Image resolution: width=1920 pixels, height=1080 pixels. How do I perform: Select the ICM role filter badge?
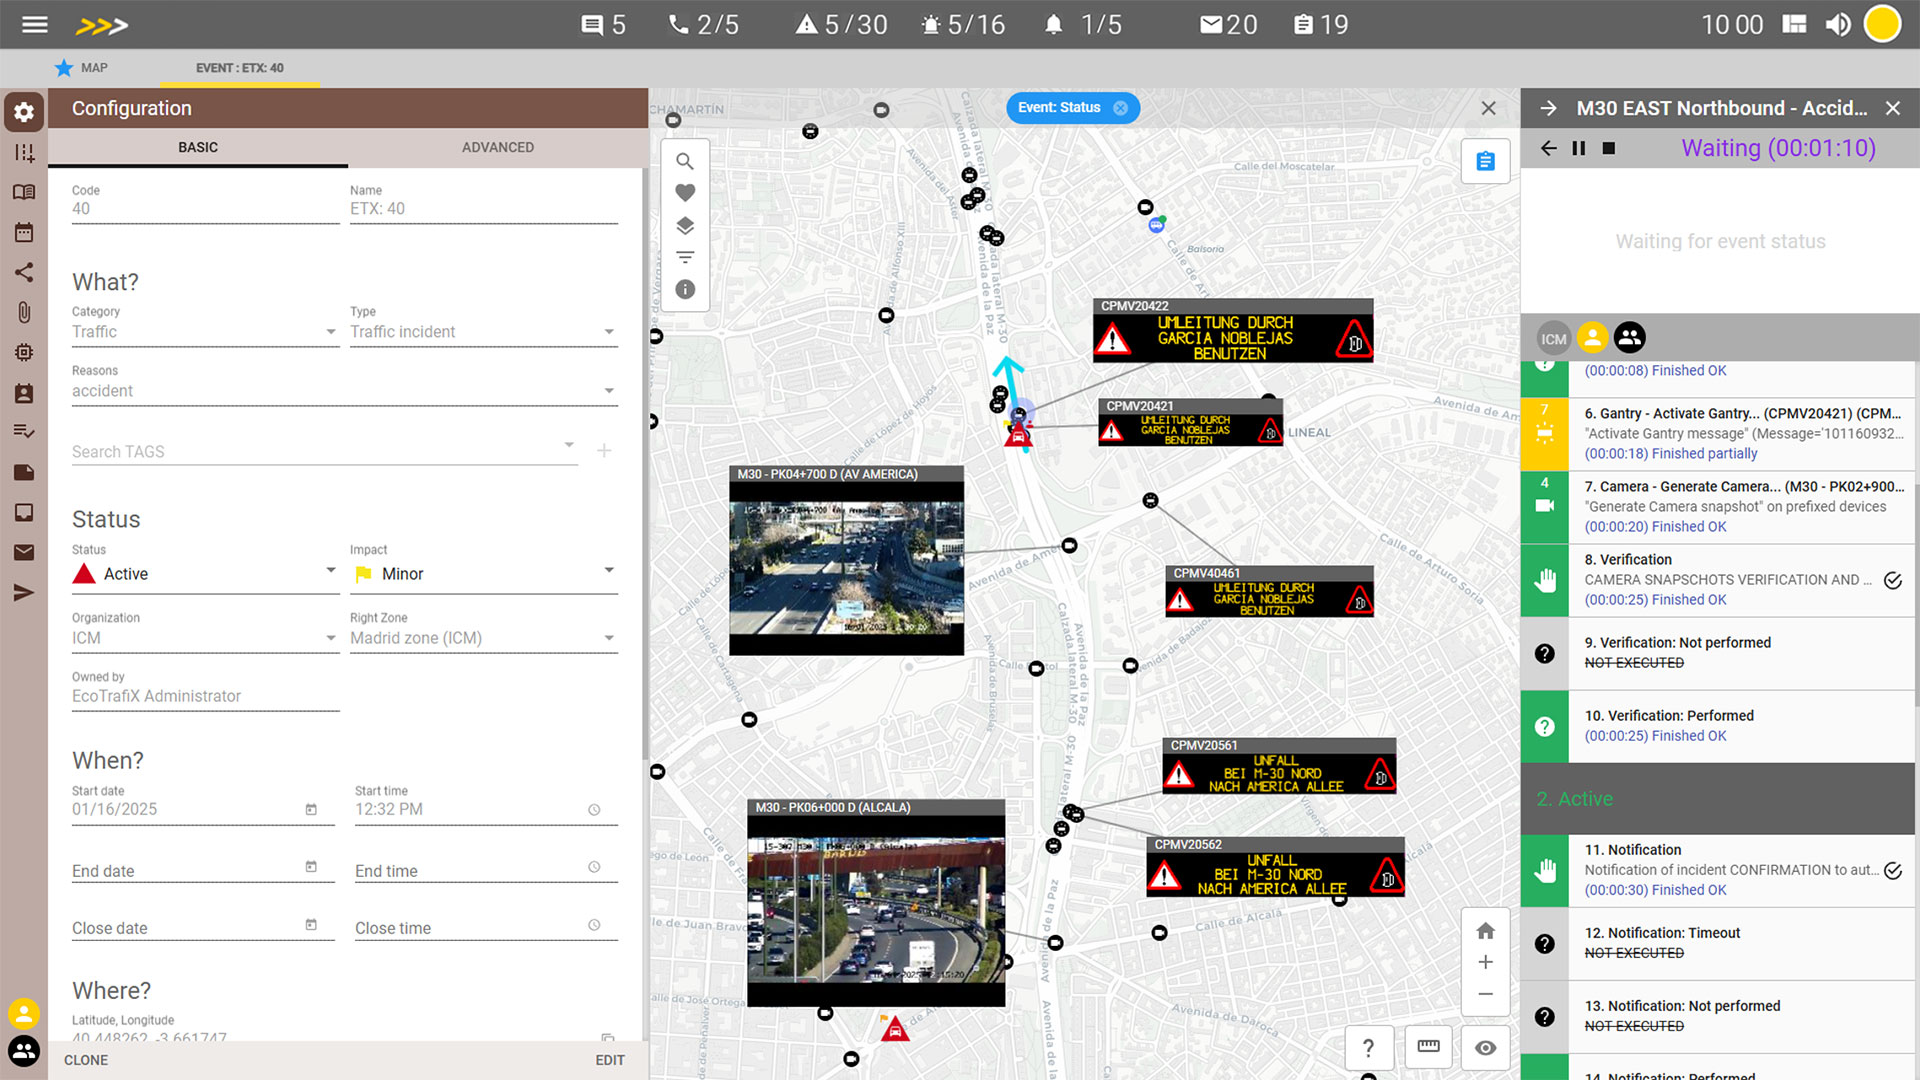(x=1553, y=338)
